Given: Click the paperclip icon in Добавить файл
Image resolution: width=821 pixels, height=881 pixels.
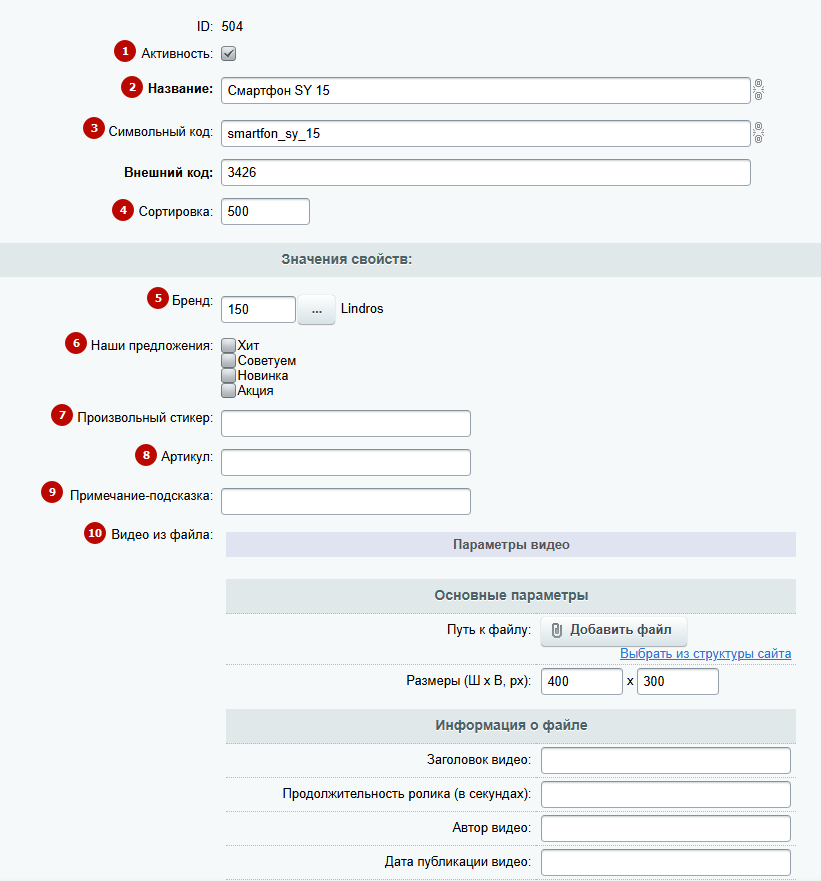Looking at the screenshot, I should point(556,630).
